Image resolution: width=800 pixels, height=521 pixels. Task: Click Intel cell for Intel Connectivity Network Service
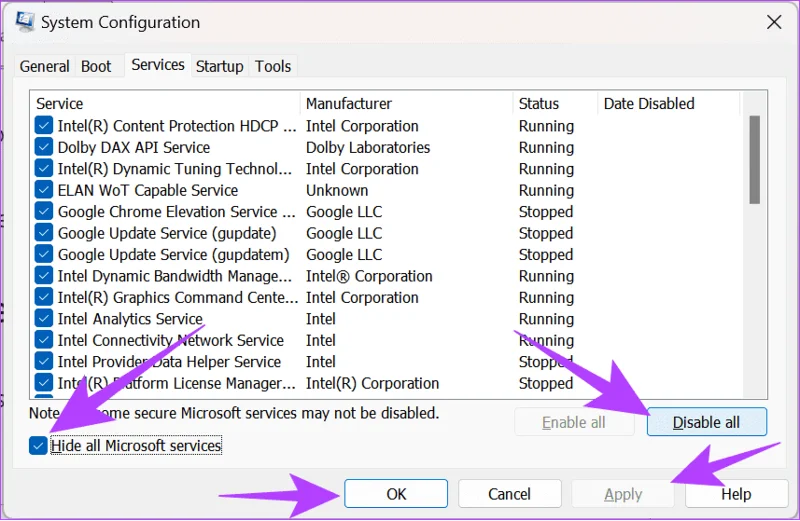[320, 340]
